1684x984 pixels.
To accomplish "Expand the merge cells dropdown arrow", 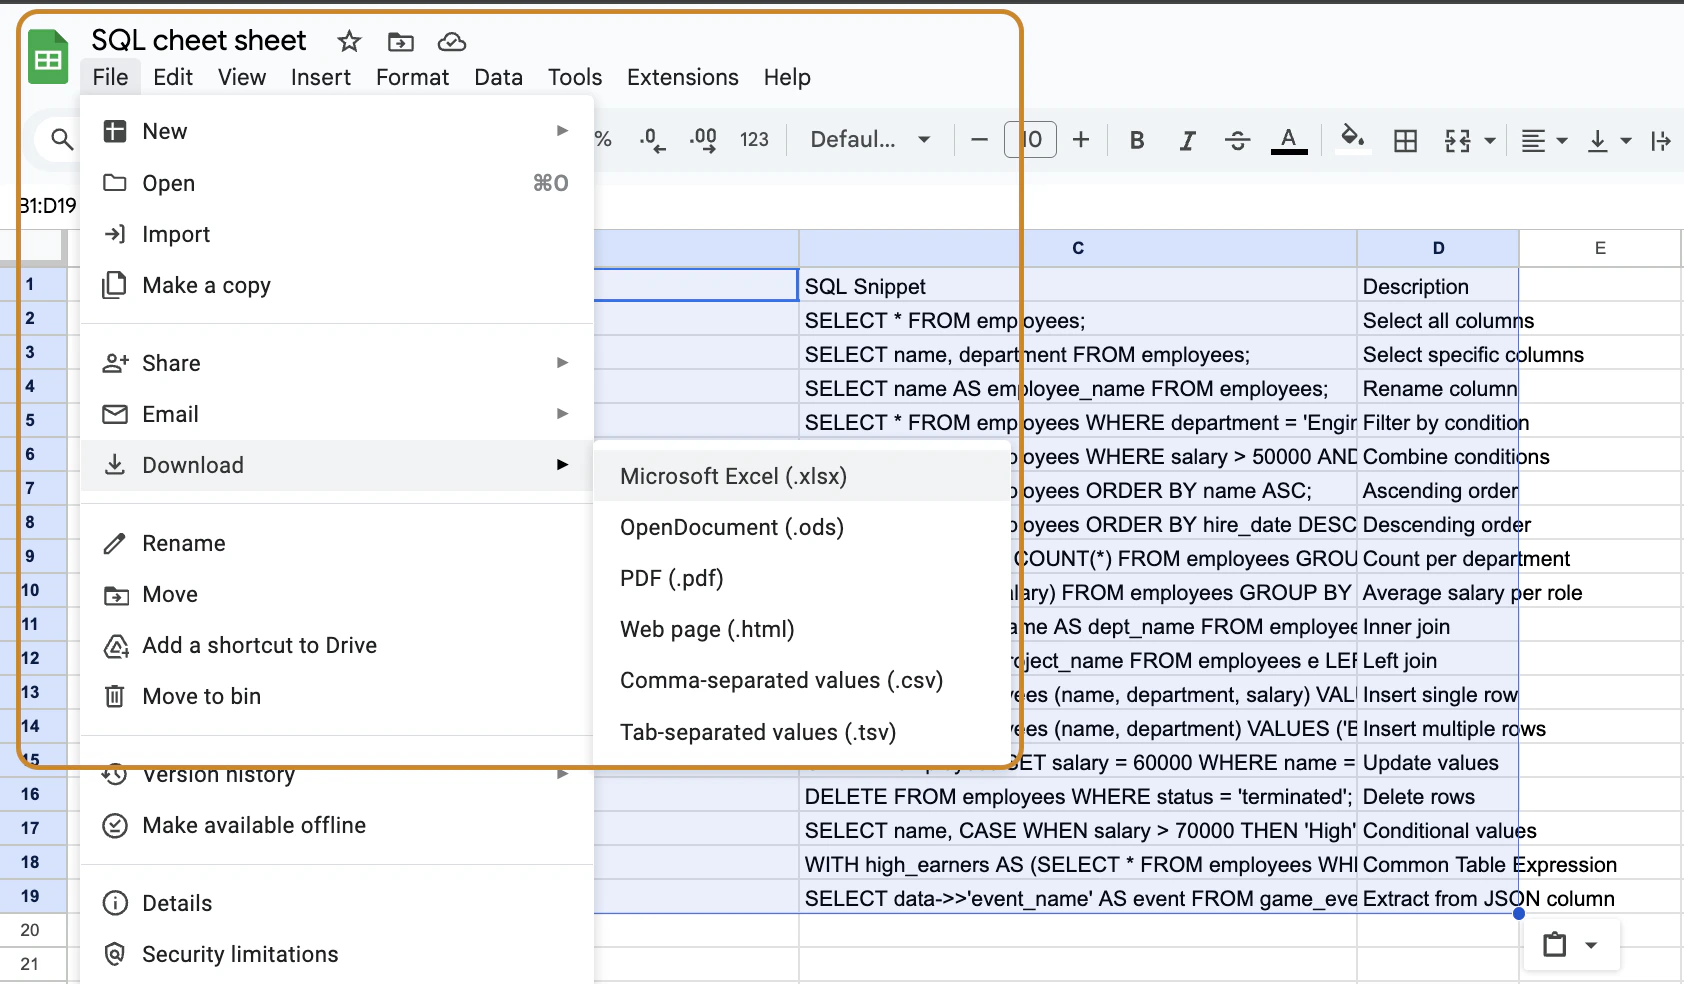I will point(1490,141).
